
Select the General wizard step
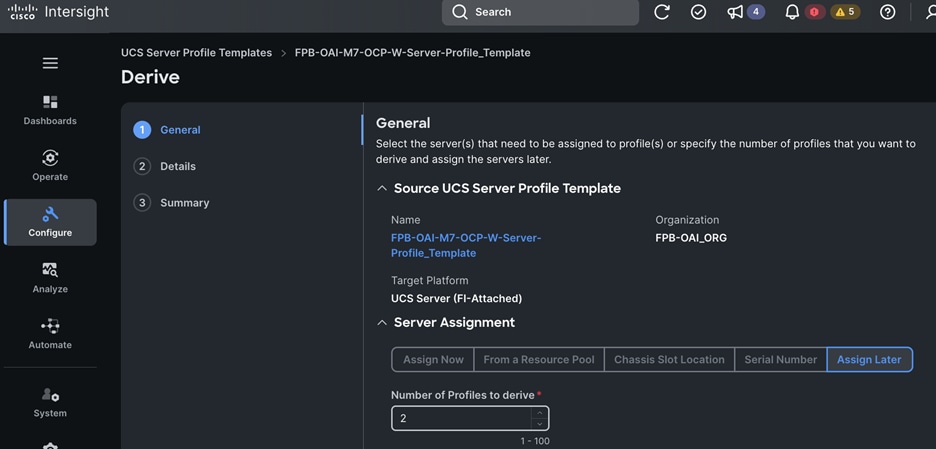point(167,130)
